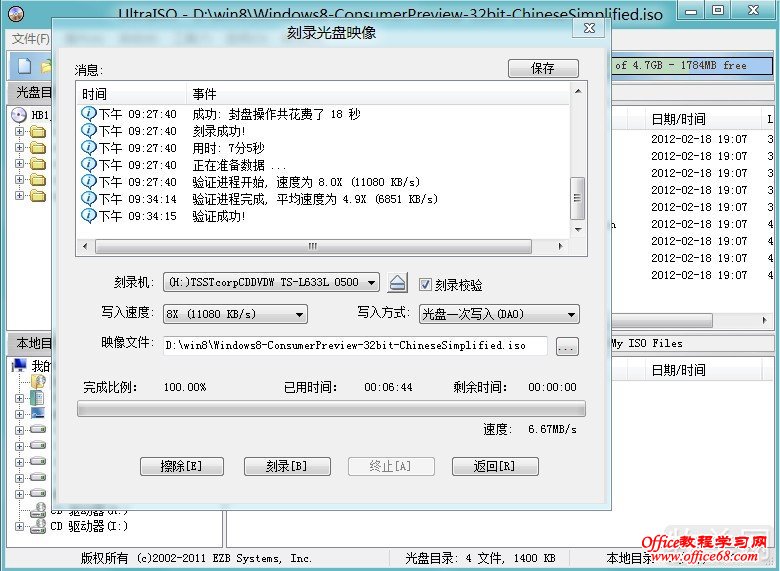
Task: Click the HB1 disc icon in disc tree
Action: [18, 115]
